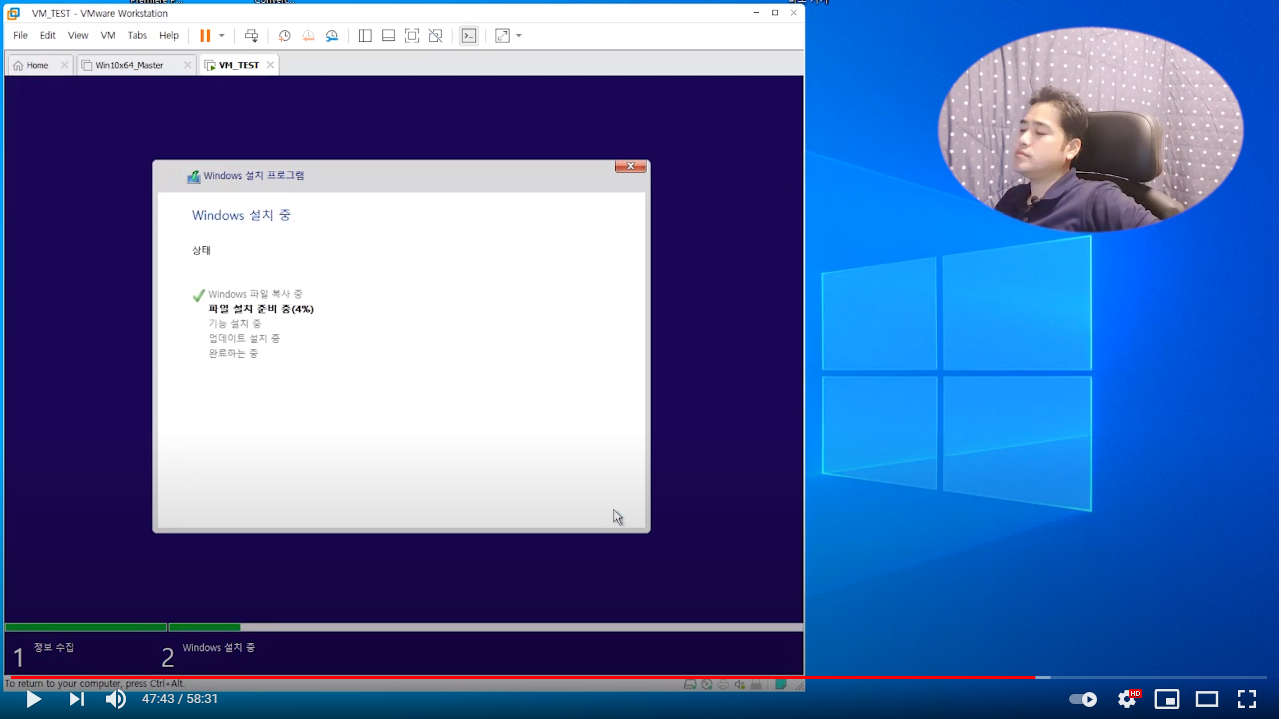
Task: Click the "완료하는 중" step text
Action: [x=233, y=353]
